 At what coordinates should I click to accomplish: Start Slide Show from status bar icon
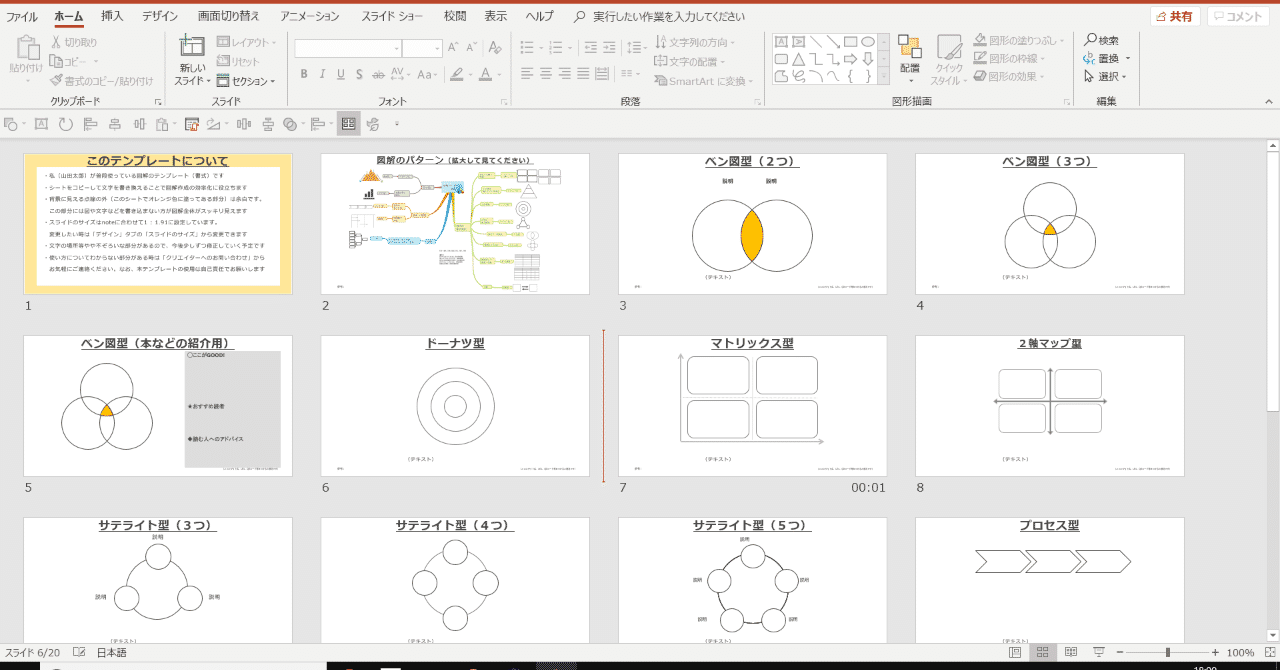pyautogui.click(x=1099, y=653)
